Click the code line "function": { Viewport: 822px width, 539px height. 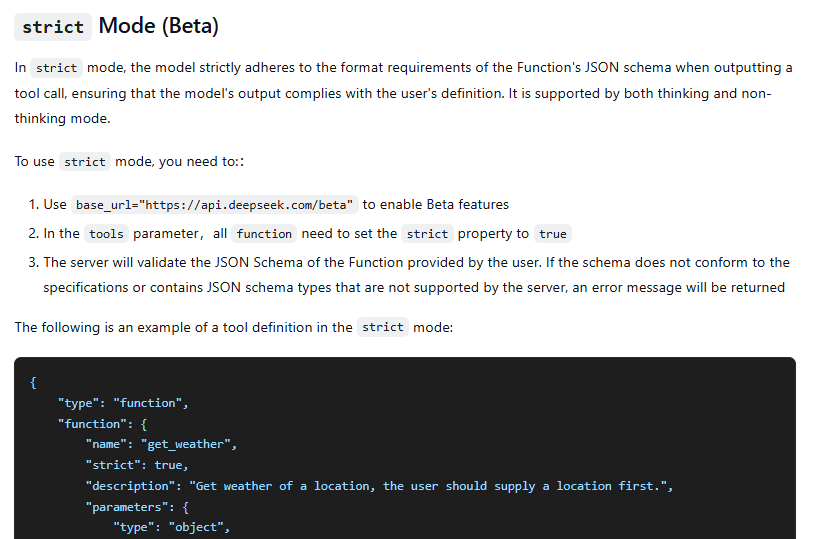point(103,424)
